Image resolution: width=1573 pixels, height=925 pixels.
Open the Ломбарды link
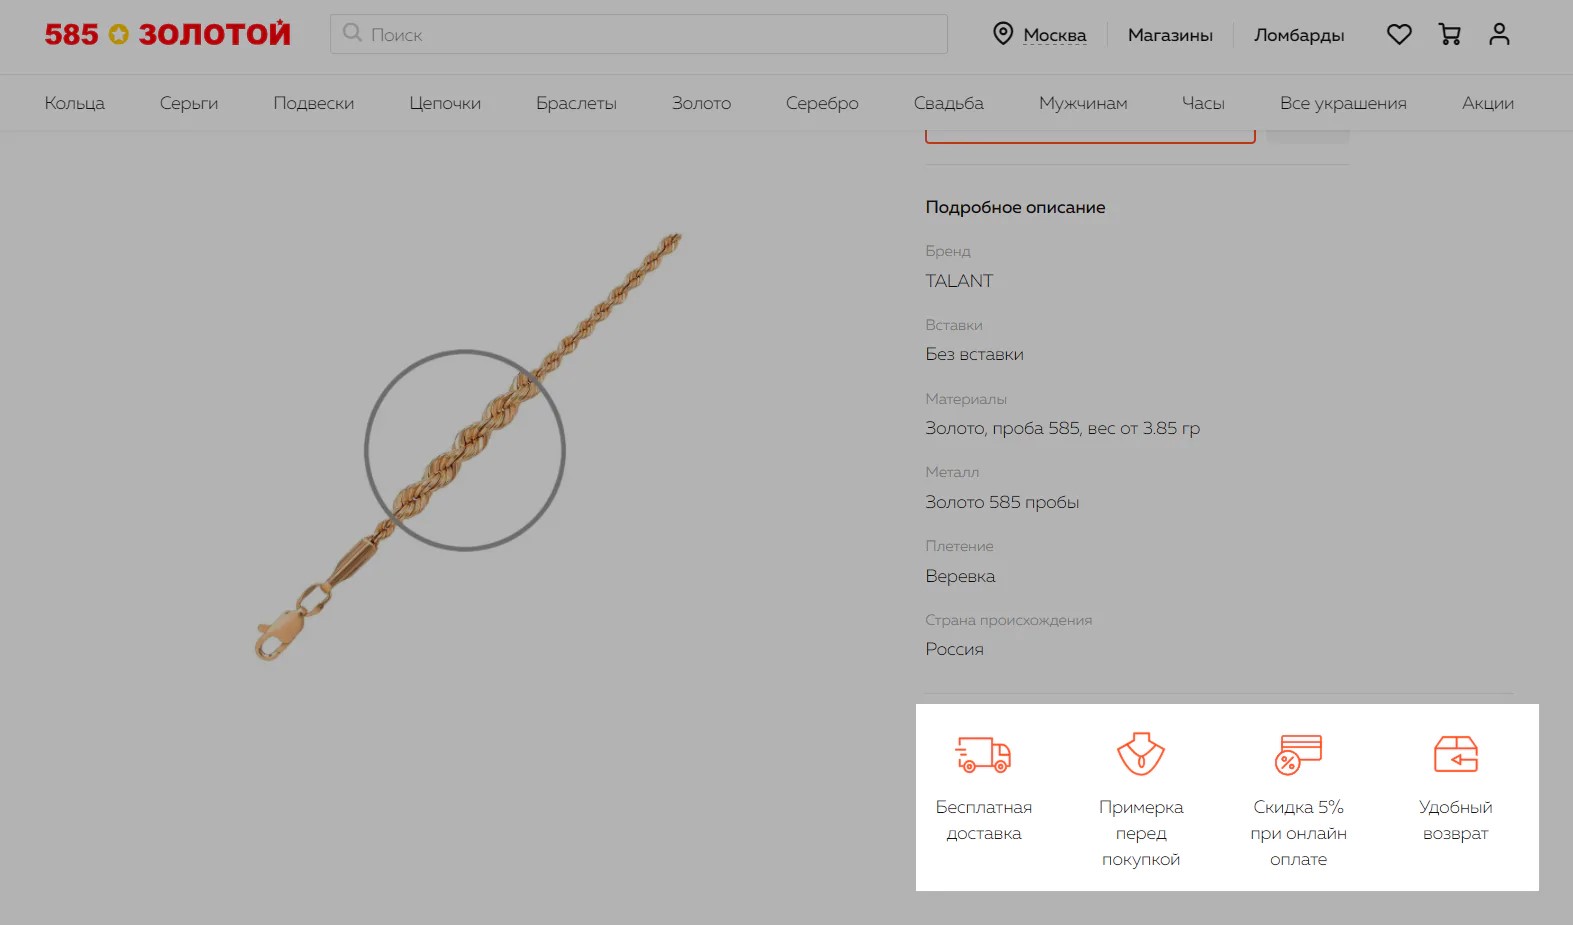[x=1299, y=35]
